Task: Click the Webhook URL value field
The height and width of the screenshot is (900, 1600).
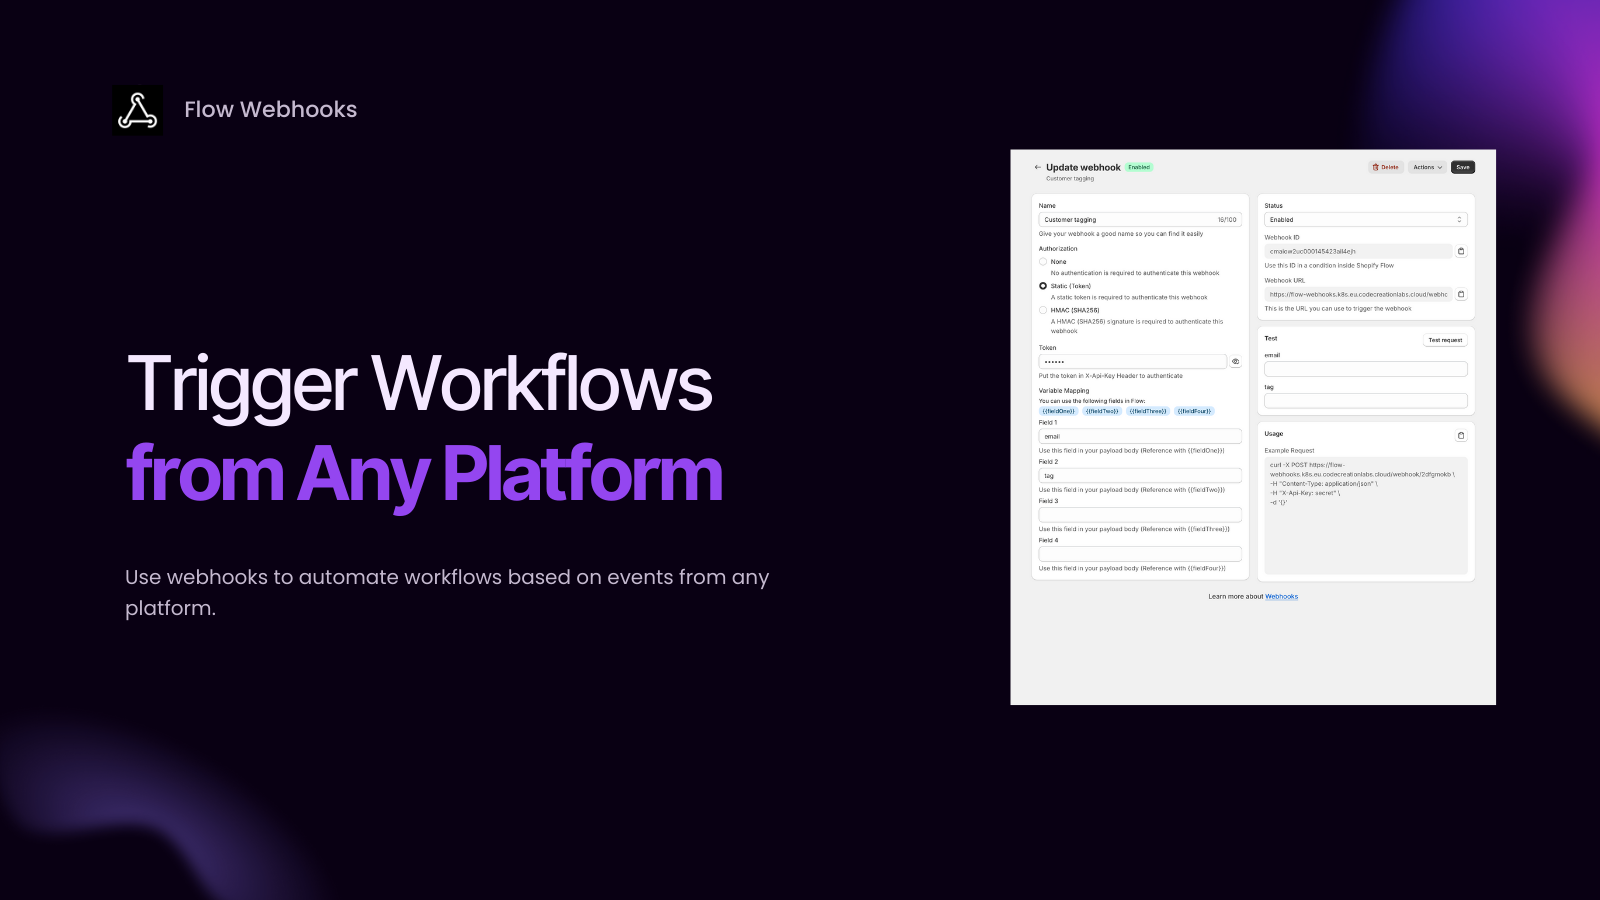Action: 1358,295
